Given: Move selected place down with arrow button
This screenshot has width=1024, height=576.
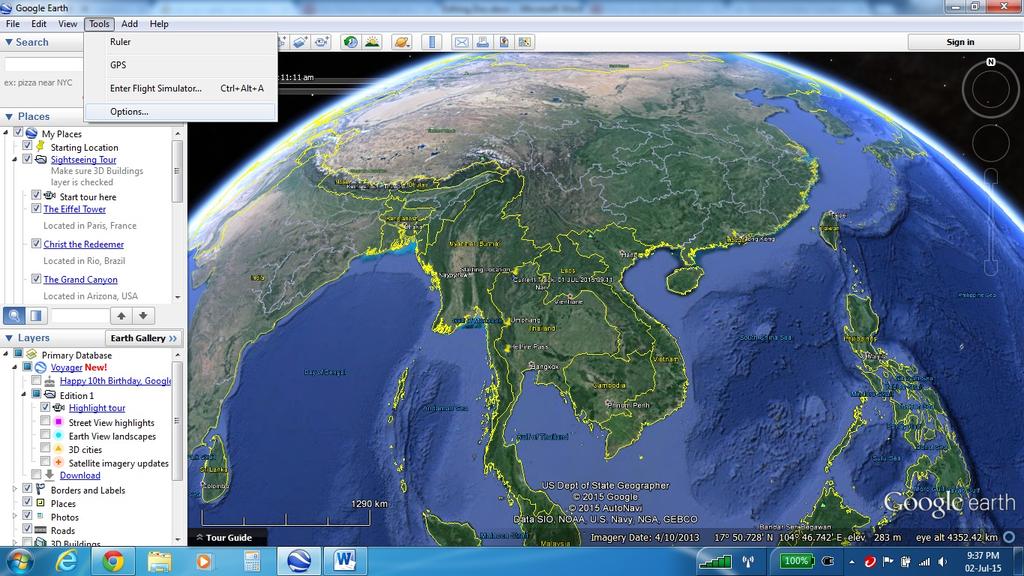Looking at the screenshot, I should [143, 316].
